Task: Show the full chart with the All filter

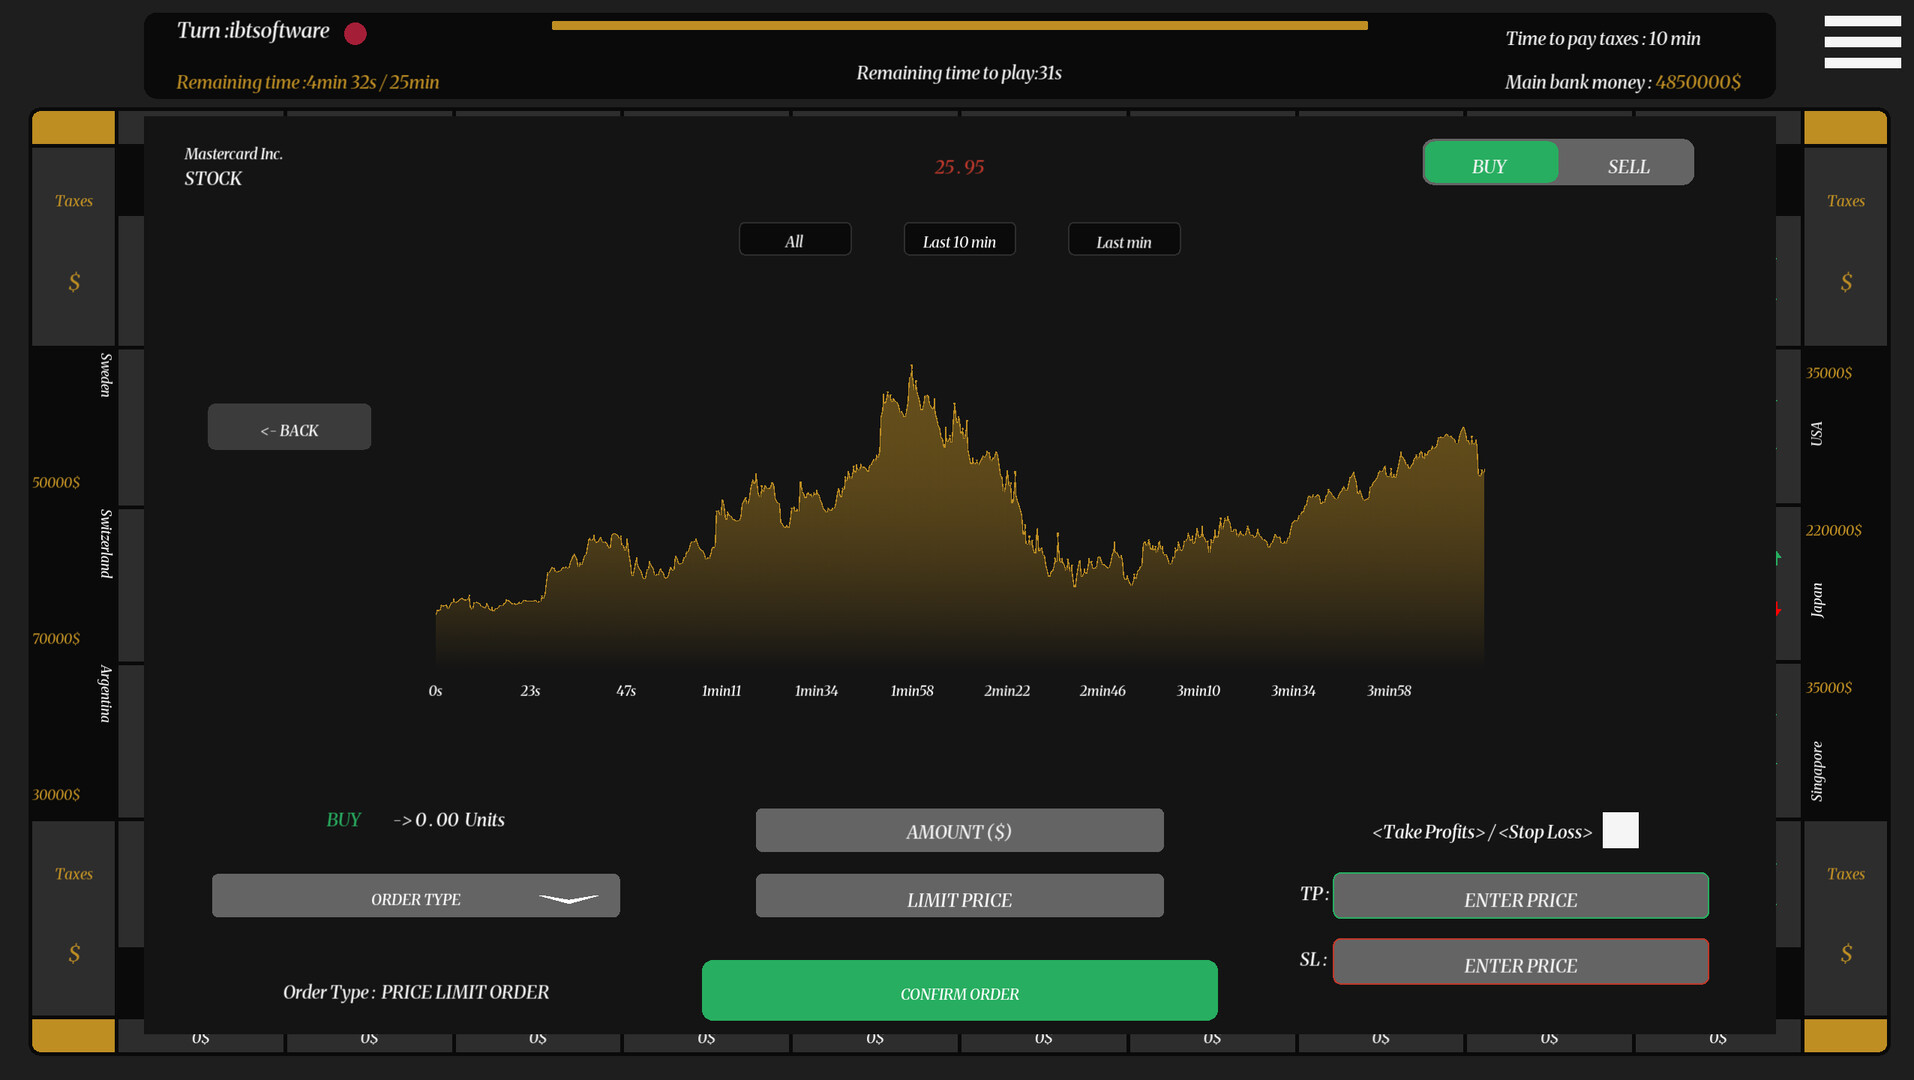Action: [794, 239]
